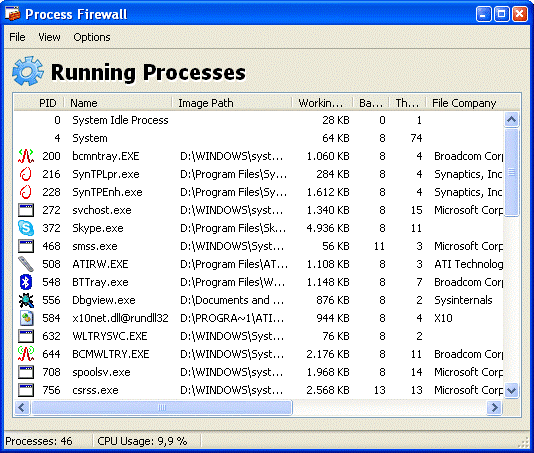The image size is (534, 453).
Task: Click the vertical scrollbar up arrow
Action: point(511,119)
